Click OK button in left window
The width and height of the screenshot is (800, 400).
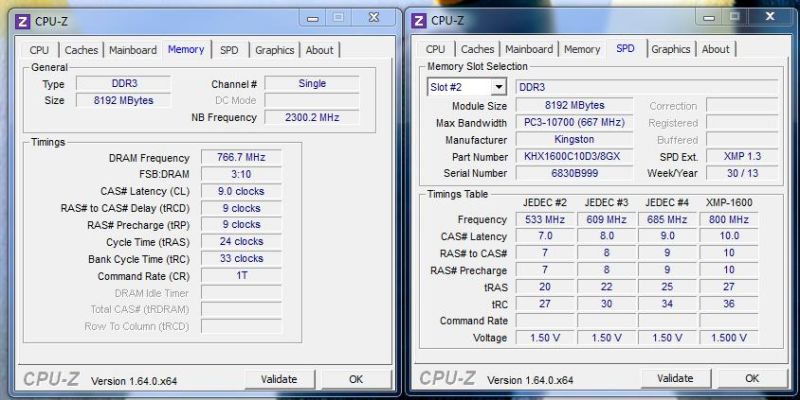[x=356, y=379]
